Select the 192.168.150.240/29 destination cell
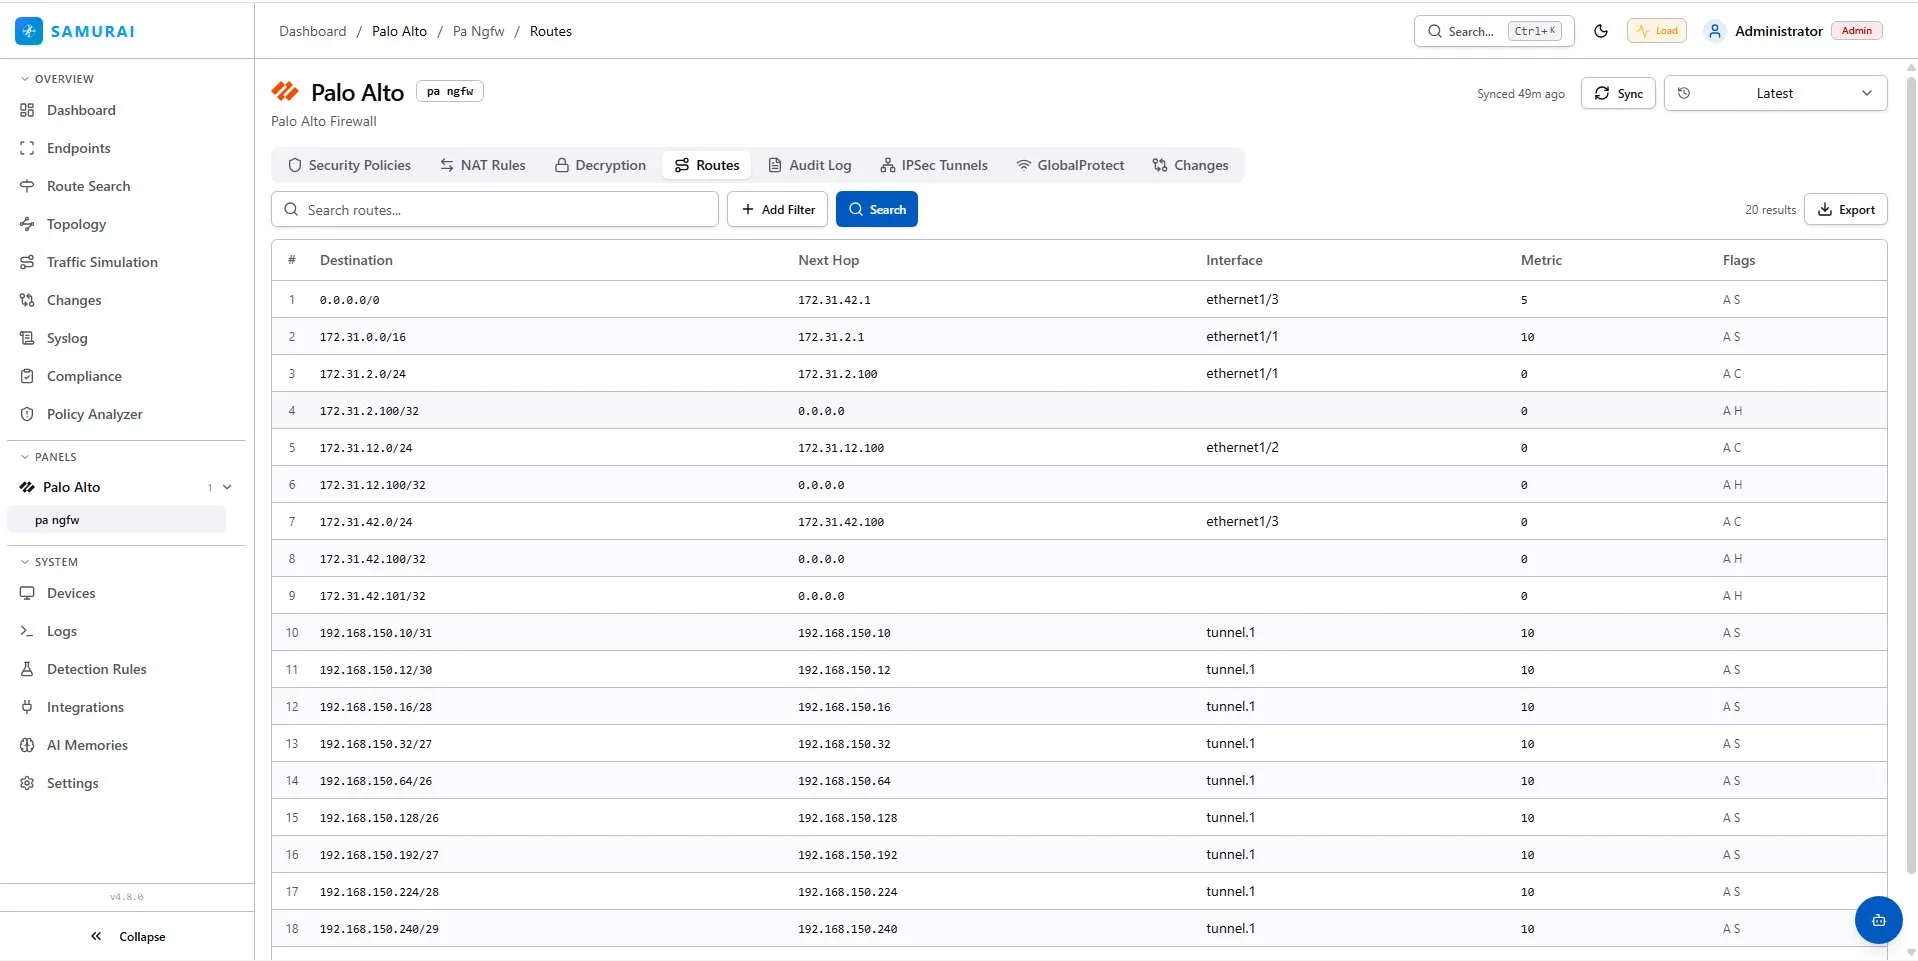 click(379, 929)
